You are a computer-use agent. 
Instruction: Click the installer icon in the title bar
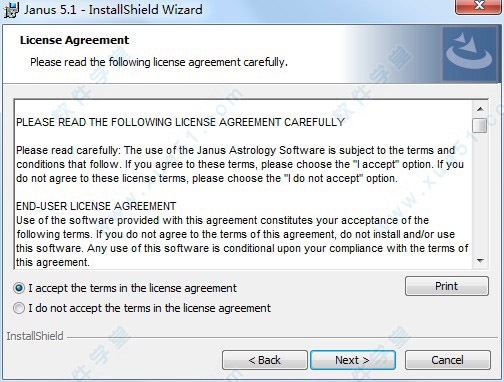click(x=11, y=9)
